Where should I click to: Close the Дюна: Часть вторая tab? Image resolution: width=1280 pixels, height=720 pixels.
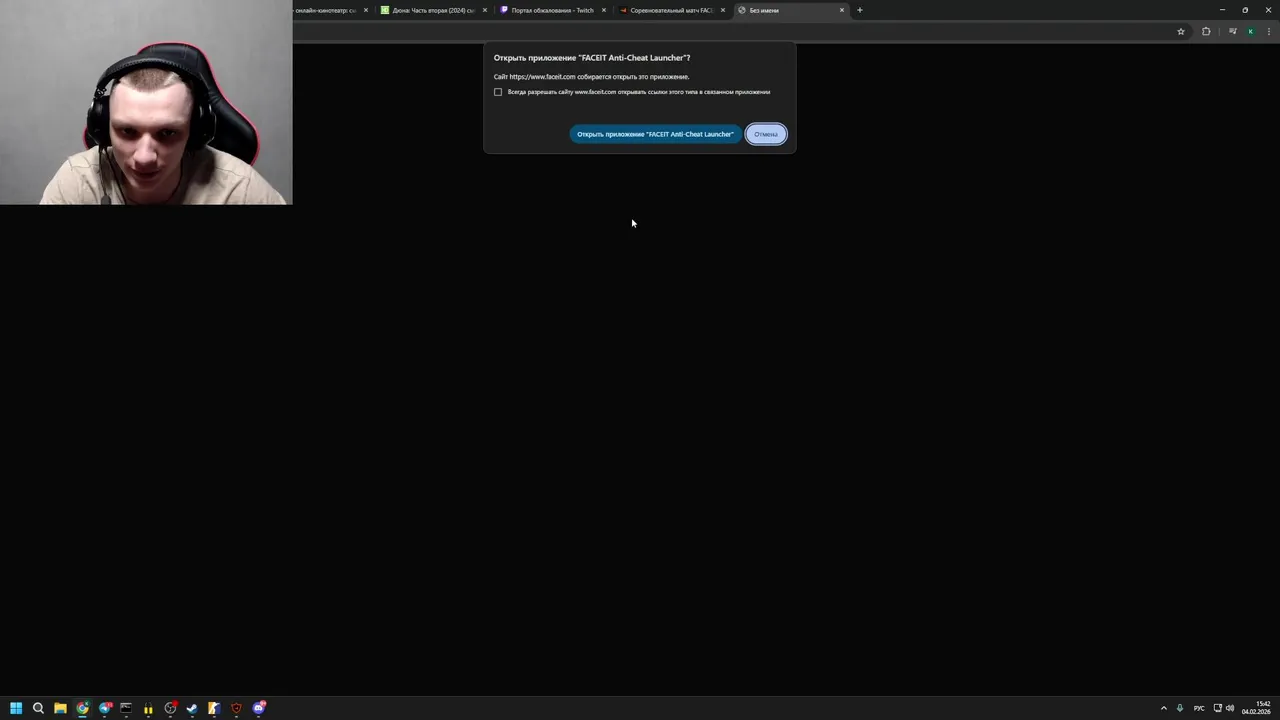(x=485, y=10)
